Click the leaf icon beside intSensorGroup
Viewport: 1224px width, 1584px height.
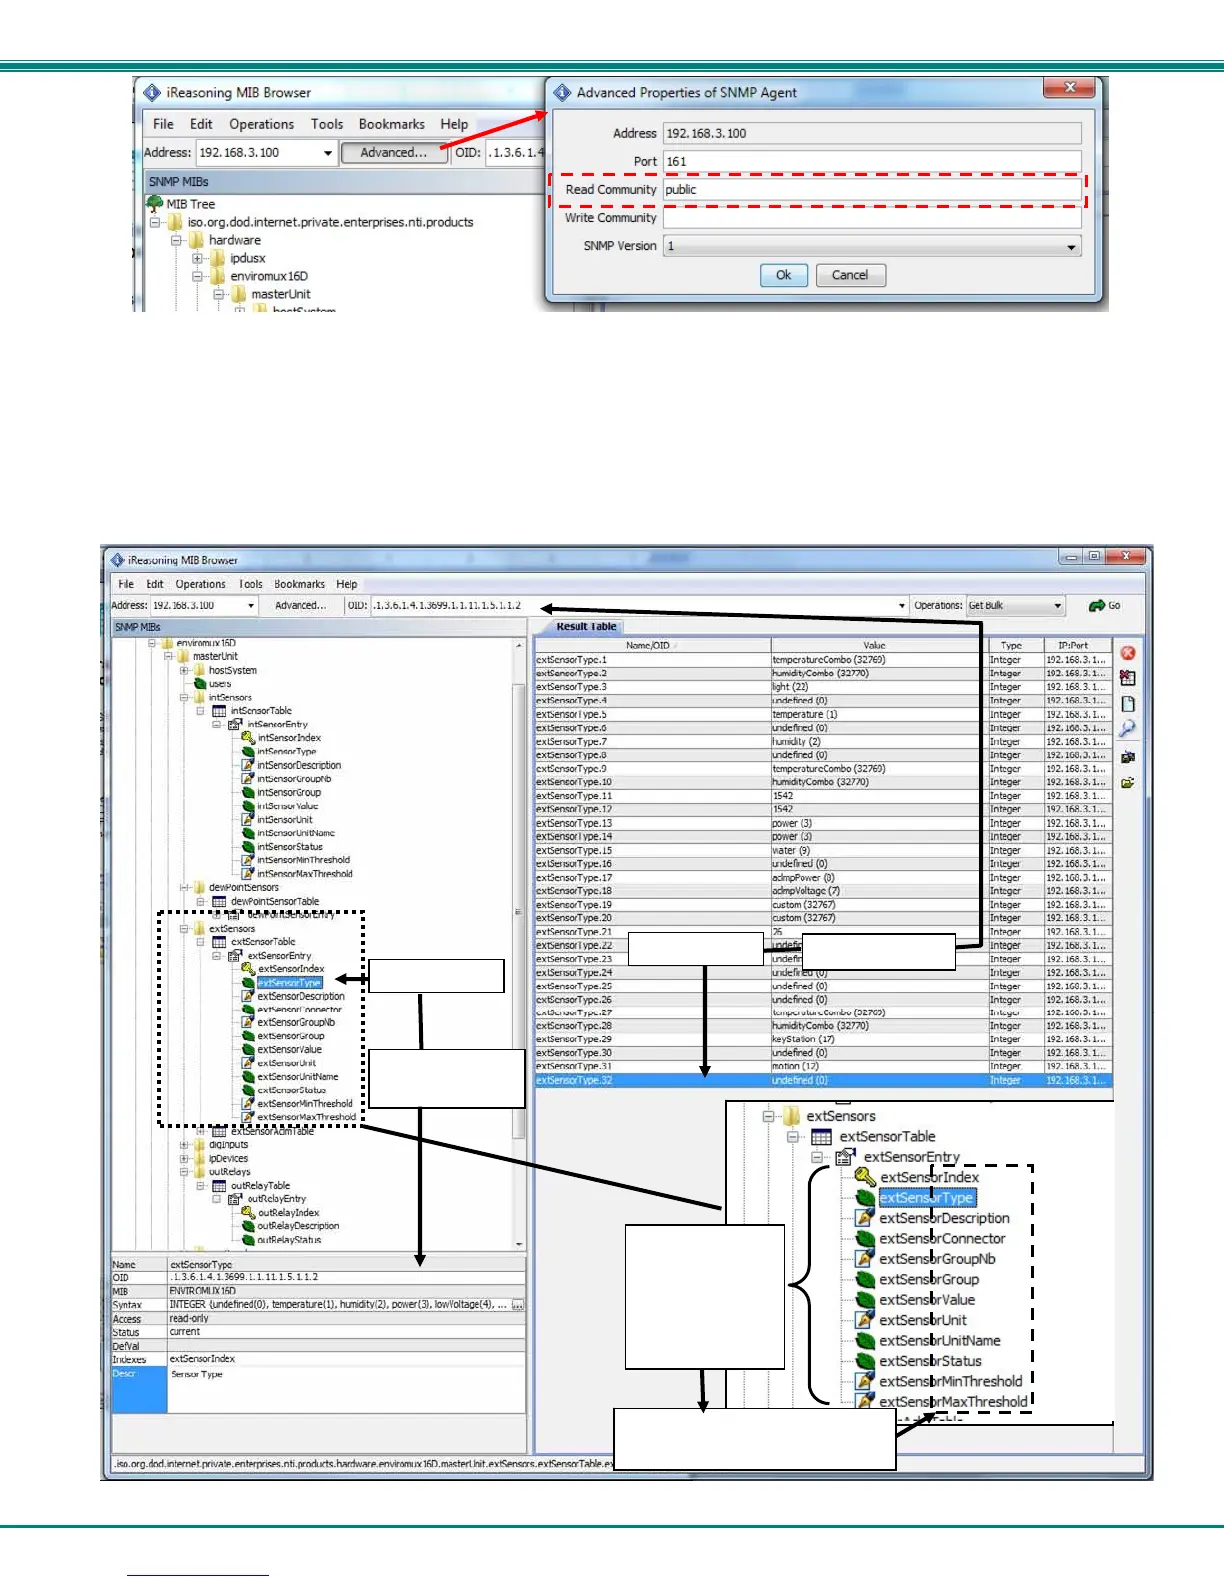pos(249,792)
